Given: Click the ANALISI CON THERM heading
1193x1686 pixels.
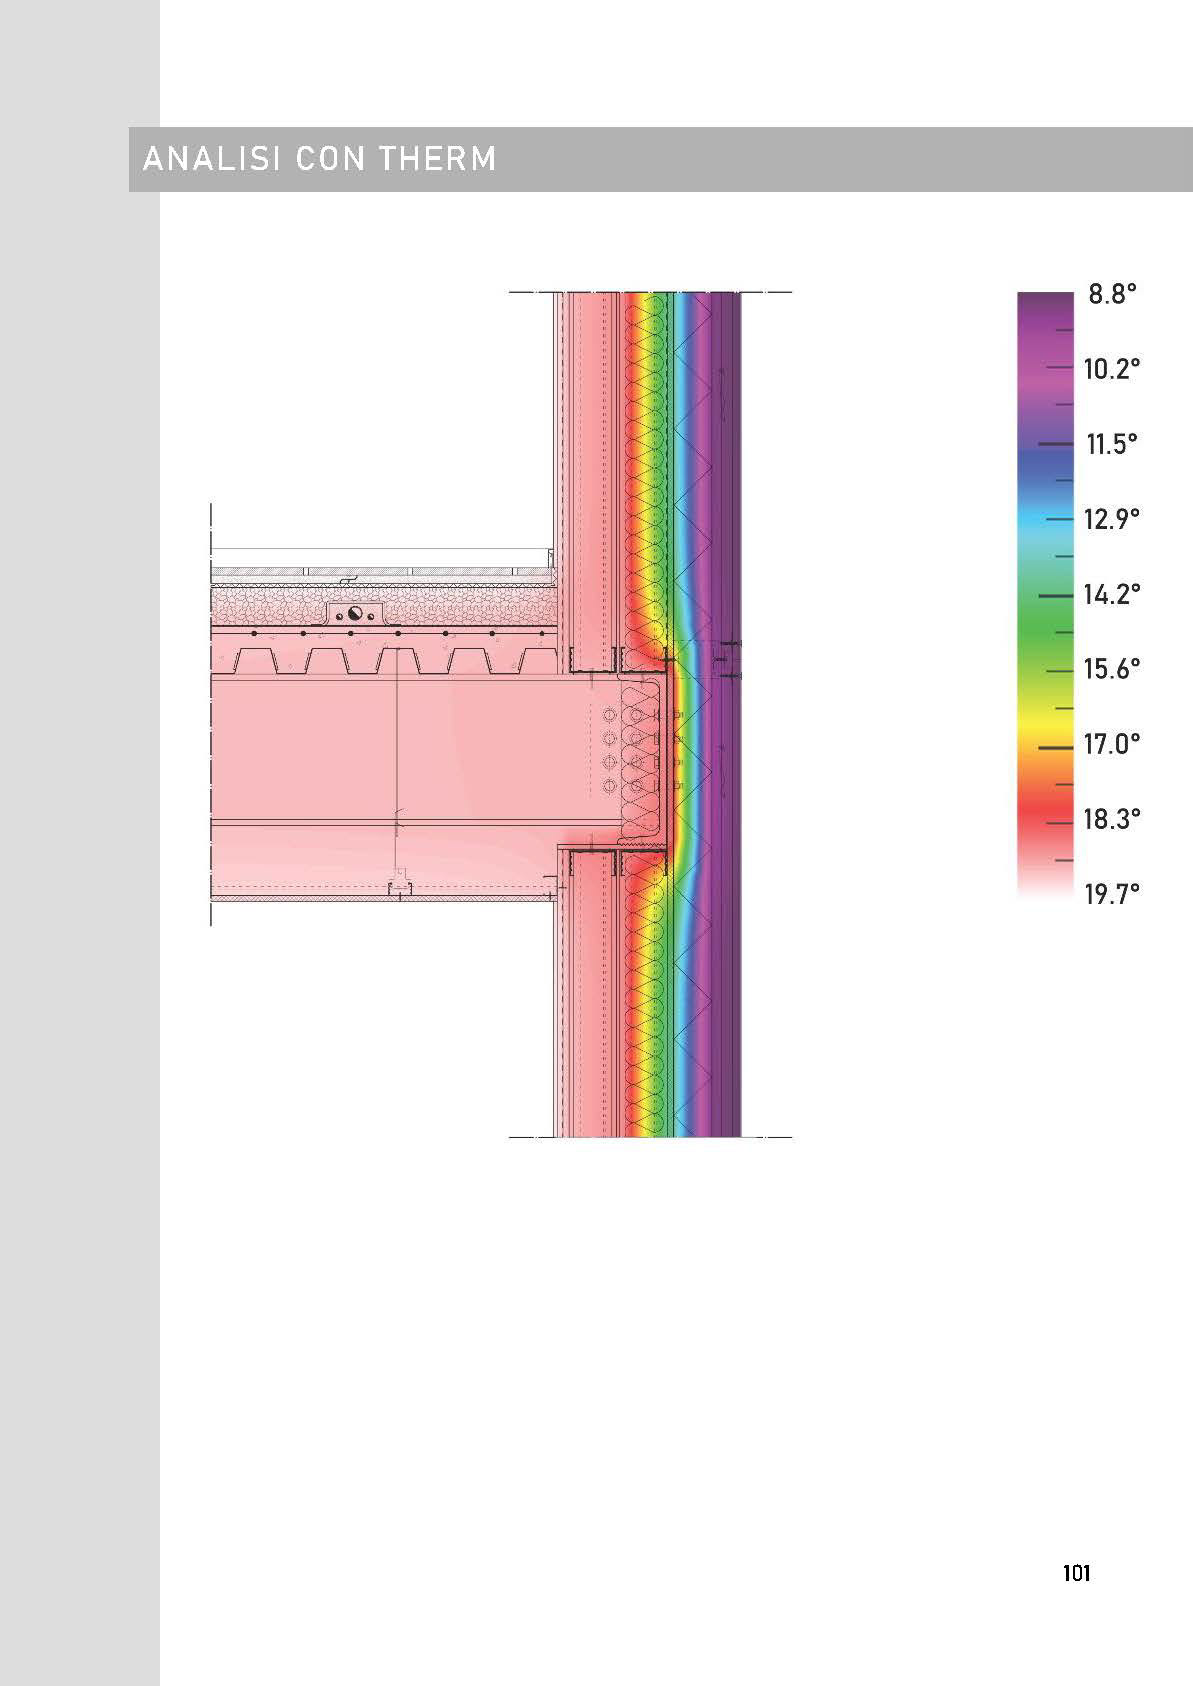Looking at the screenshot, I should click(x=320, y=158).
